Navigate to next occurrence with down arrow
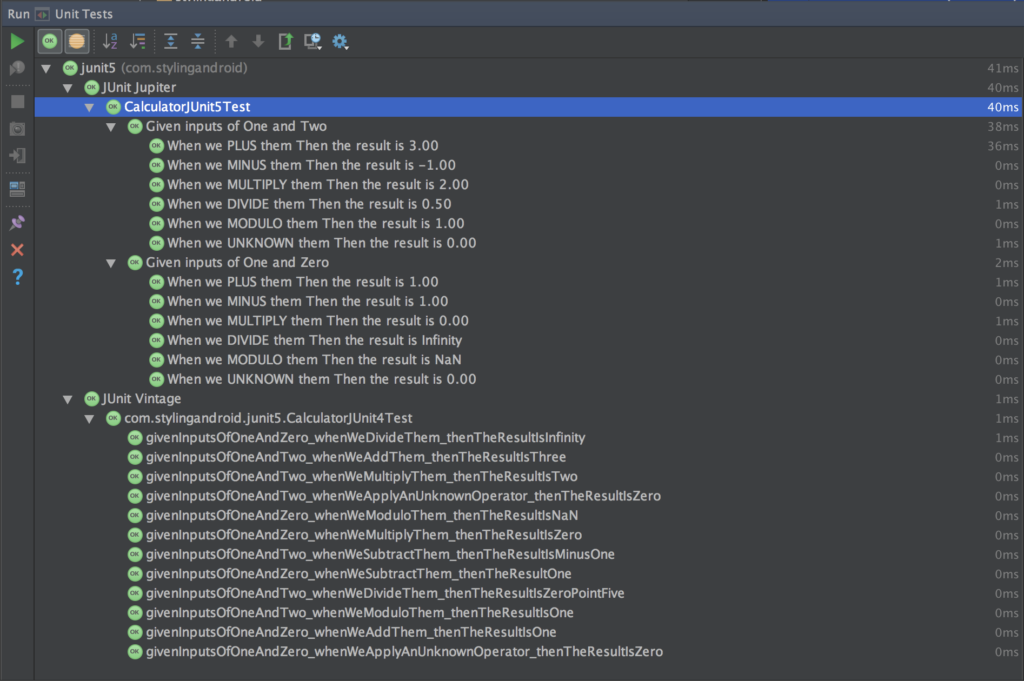 258,41
